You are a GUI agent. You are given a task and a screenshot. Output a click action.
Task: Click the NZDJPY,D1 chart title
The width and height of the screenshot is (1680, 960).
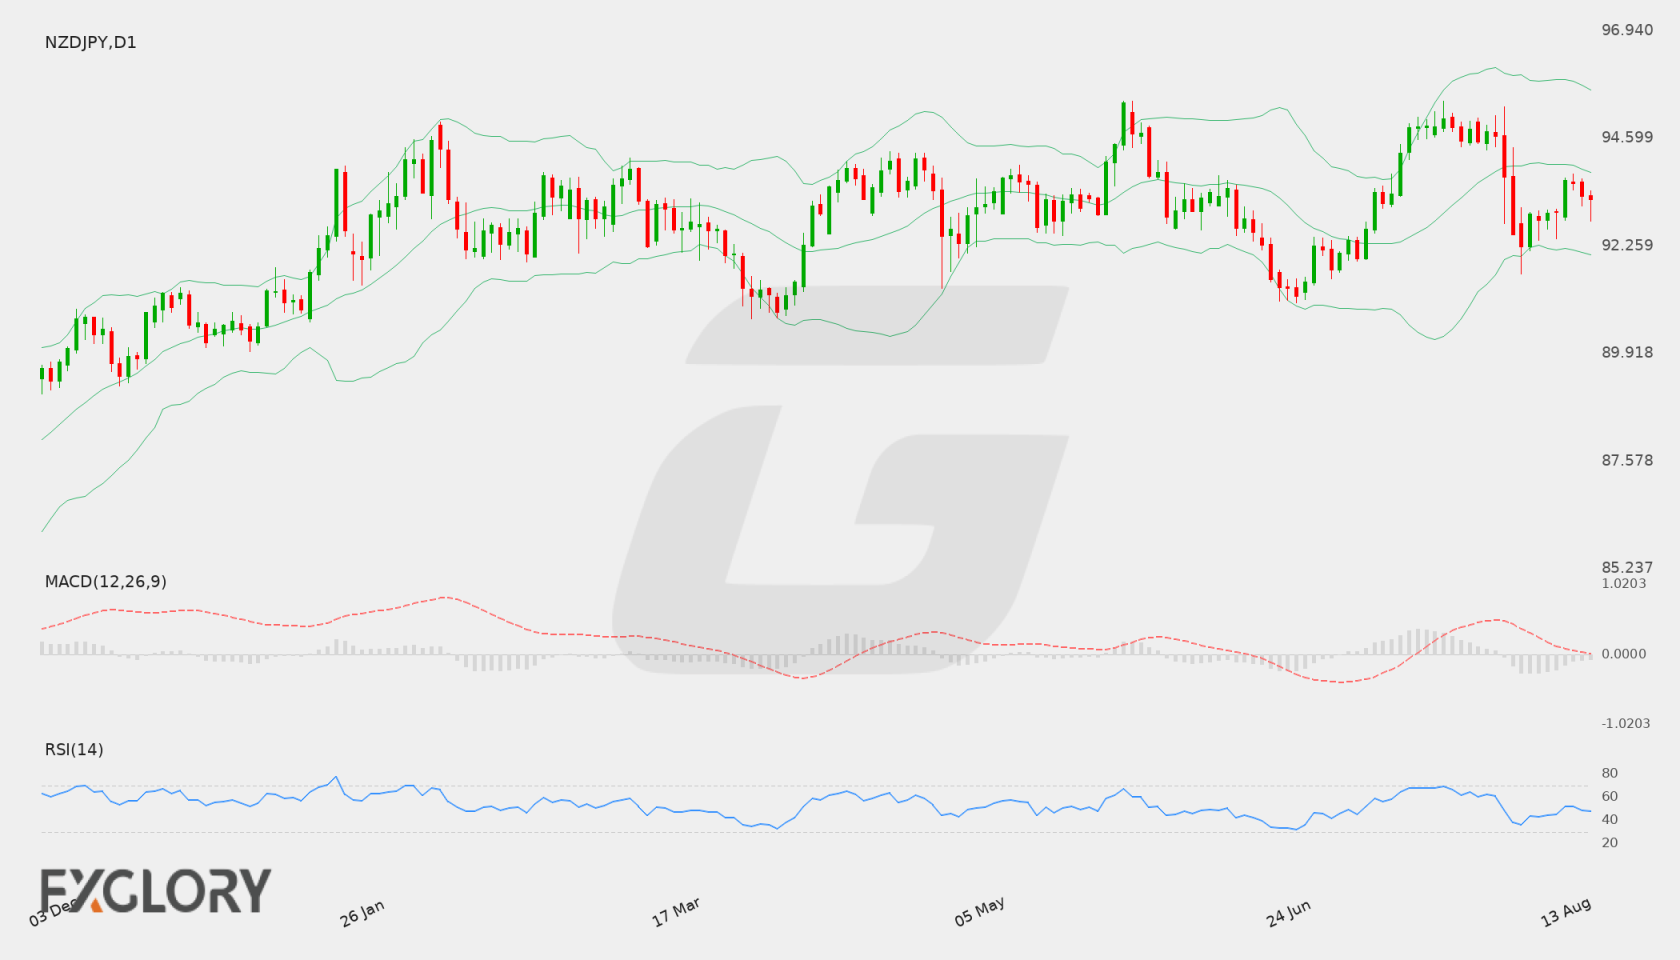(90, 43)
